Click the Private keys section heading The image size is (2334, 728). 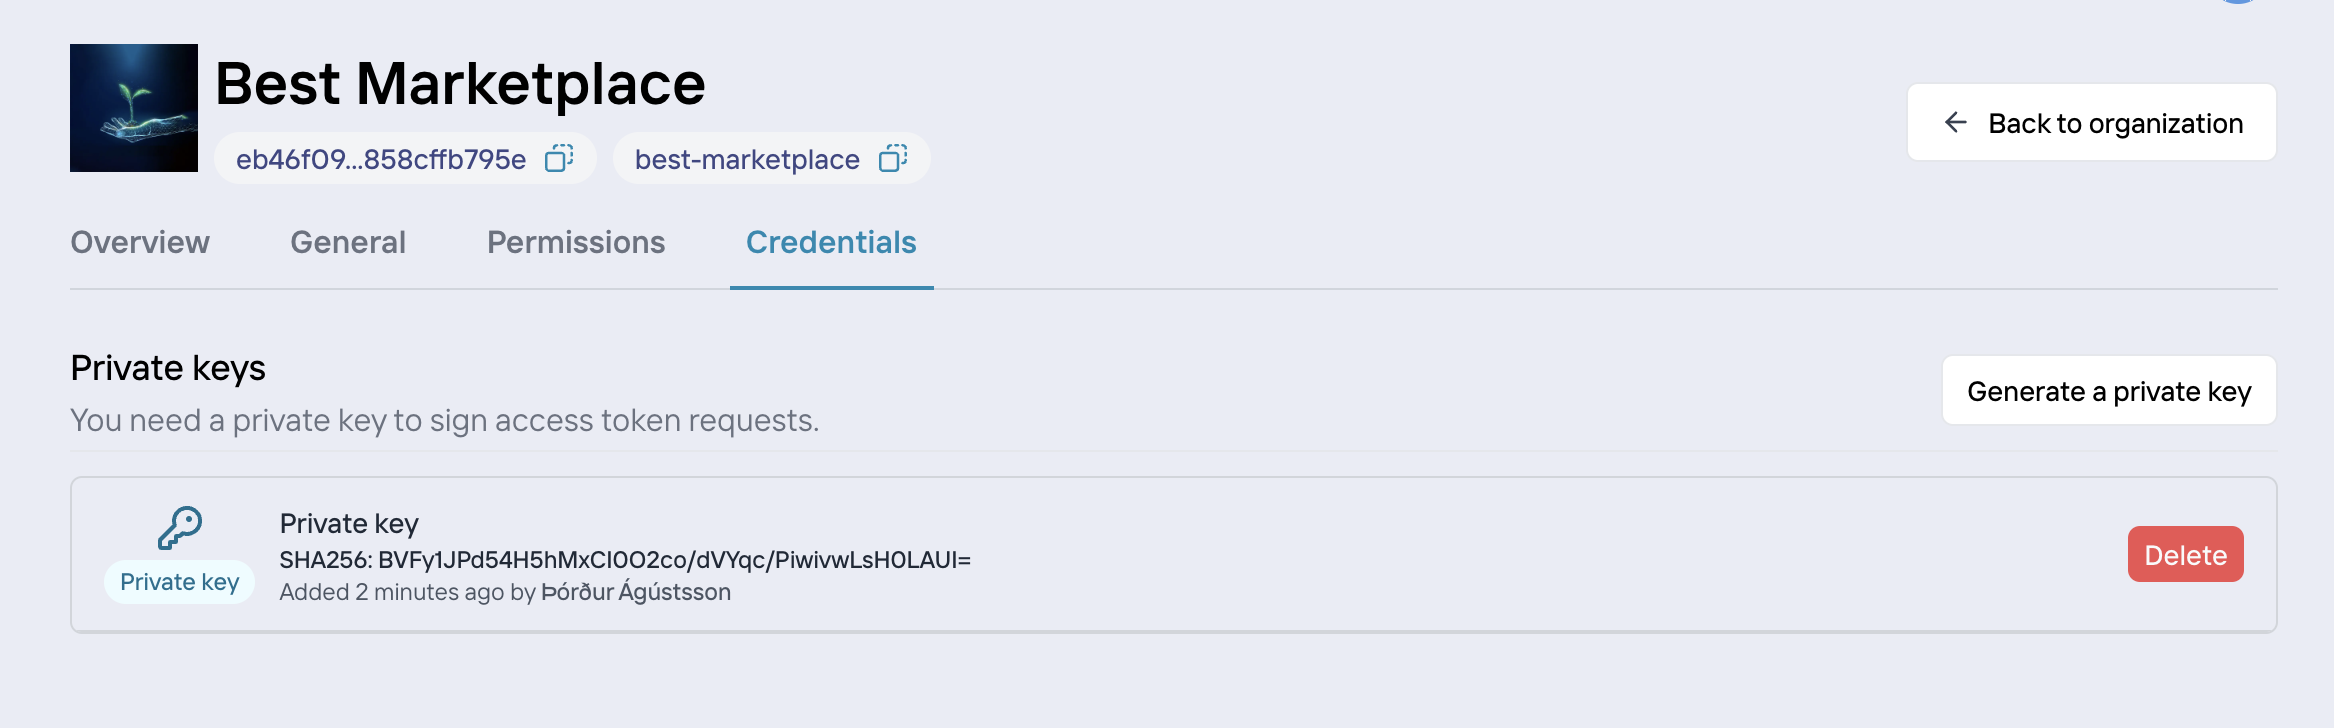coord(168,368)
